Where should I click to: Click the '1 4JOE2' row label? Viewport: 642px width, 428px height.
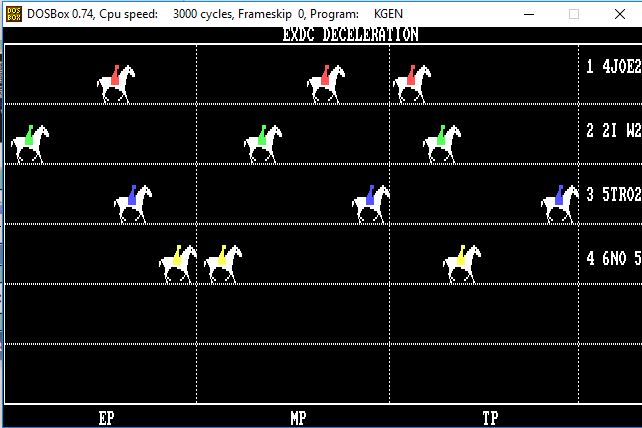[614, 66]
